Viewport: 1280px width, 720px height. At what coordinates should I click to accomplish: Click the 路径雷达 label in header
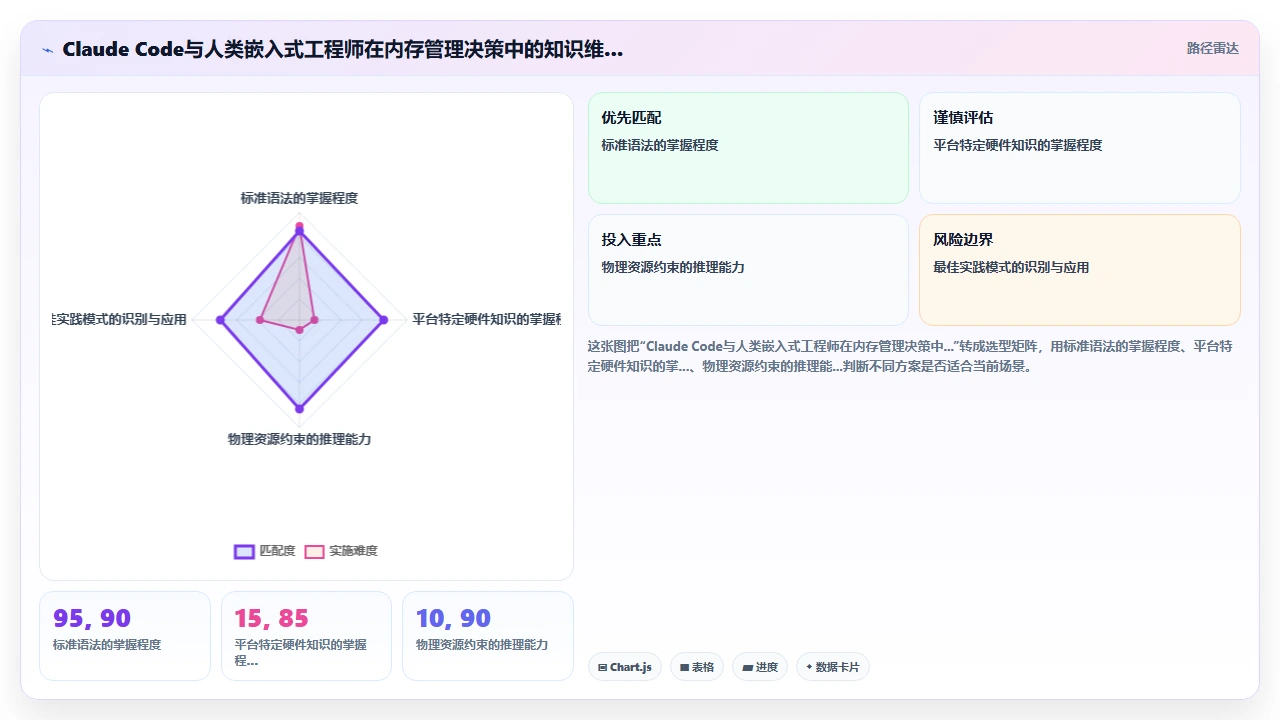coord(1212,48)
